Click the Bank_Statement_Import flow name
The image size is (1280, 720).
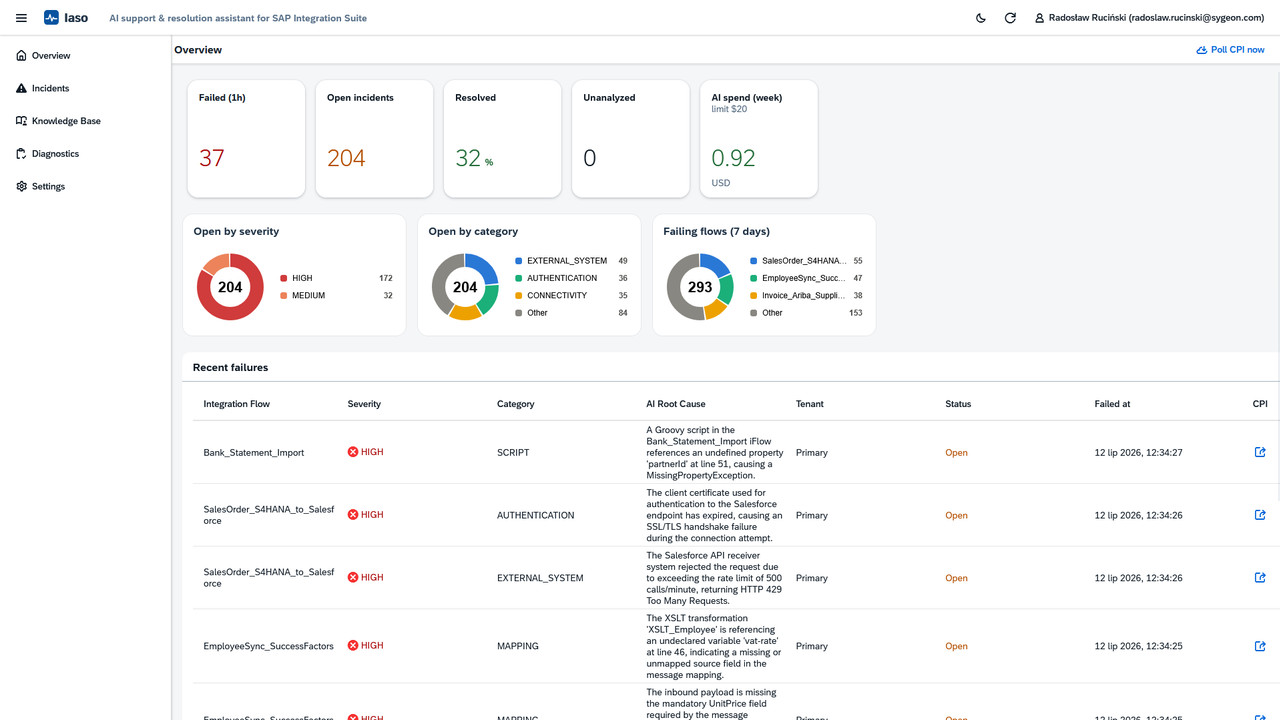pyautogui.click(x=254, y=453)
